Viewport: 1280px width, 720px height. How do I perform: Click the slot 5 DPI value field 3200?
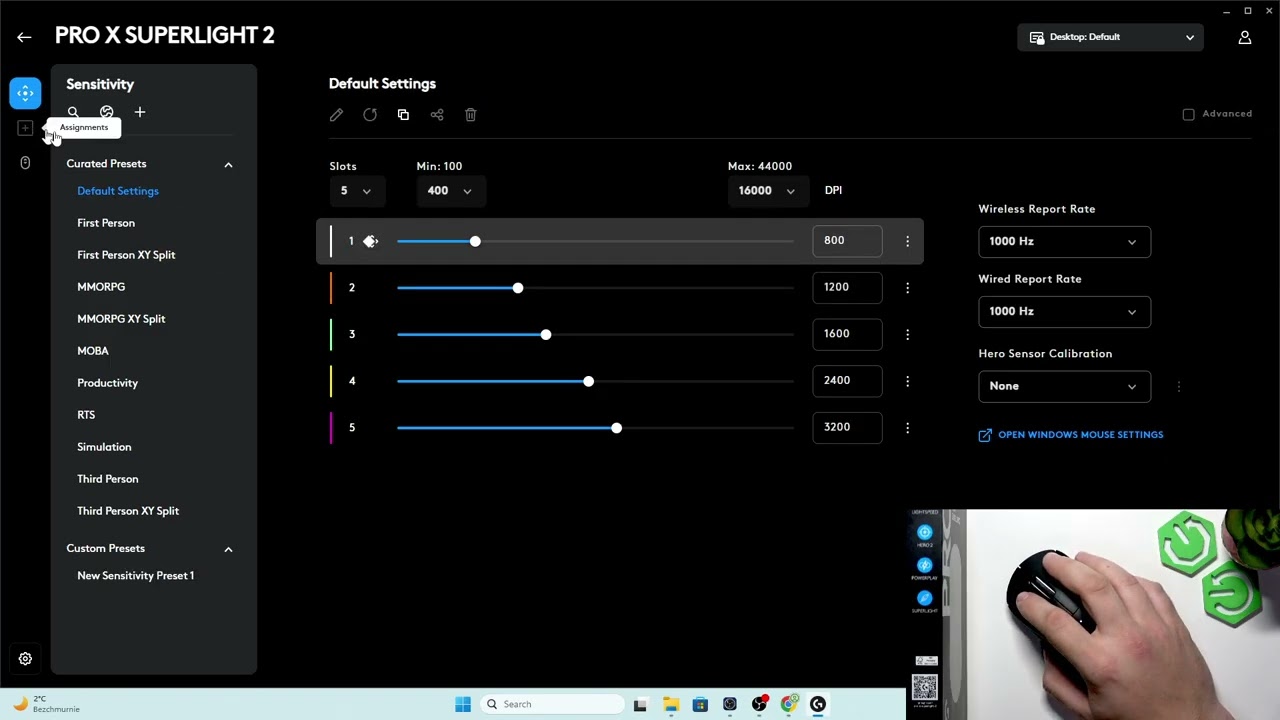[847, 428]
